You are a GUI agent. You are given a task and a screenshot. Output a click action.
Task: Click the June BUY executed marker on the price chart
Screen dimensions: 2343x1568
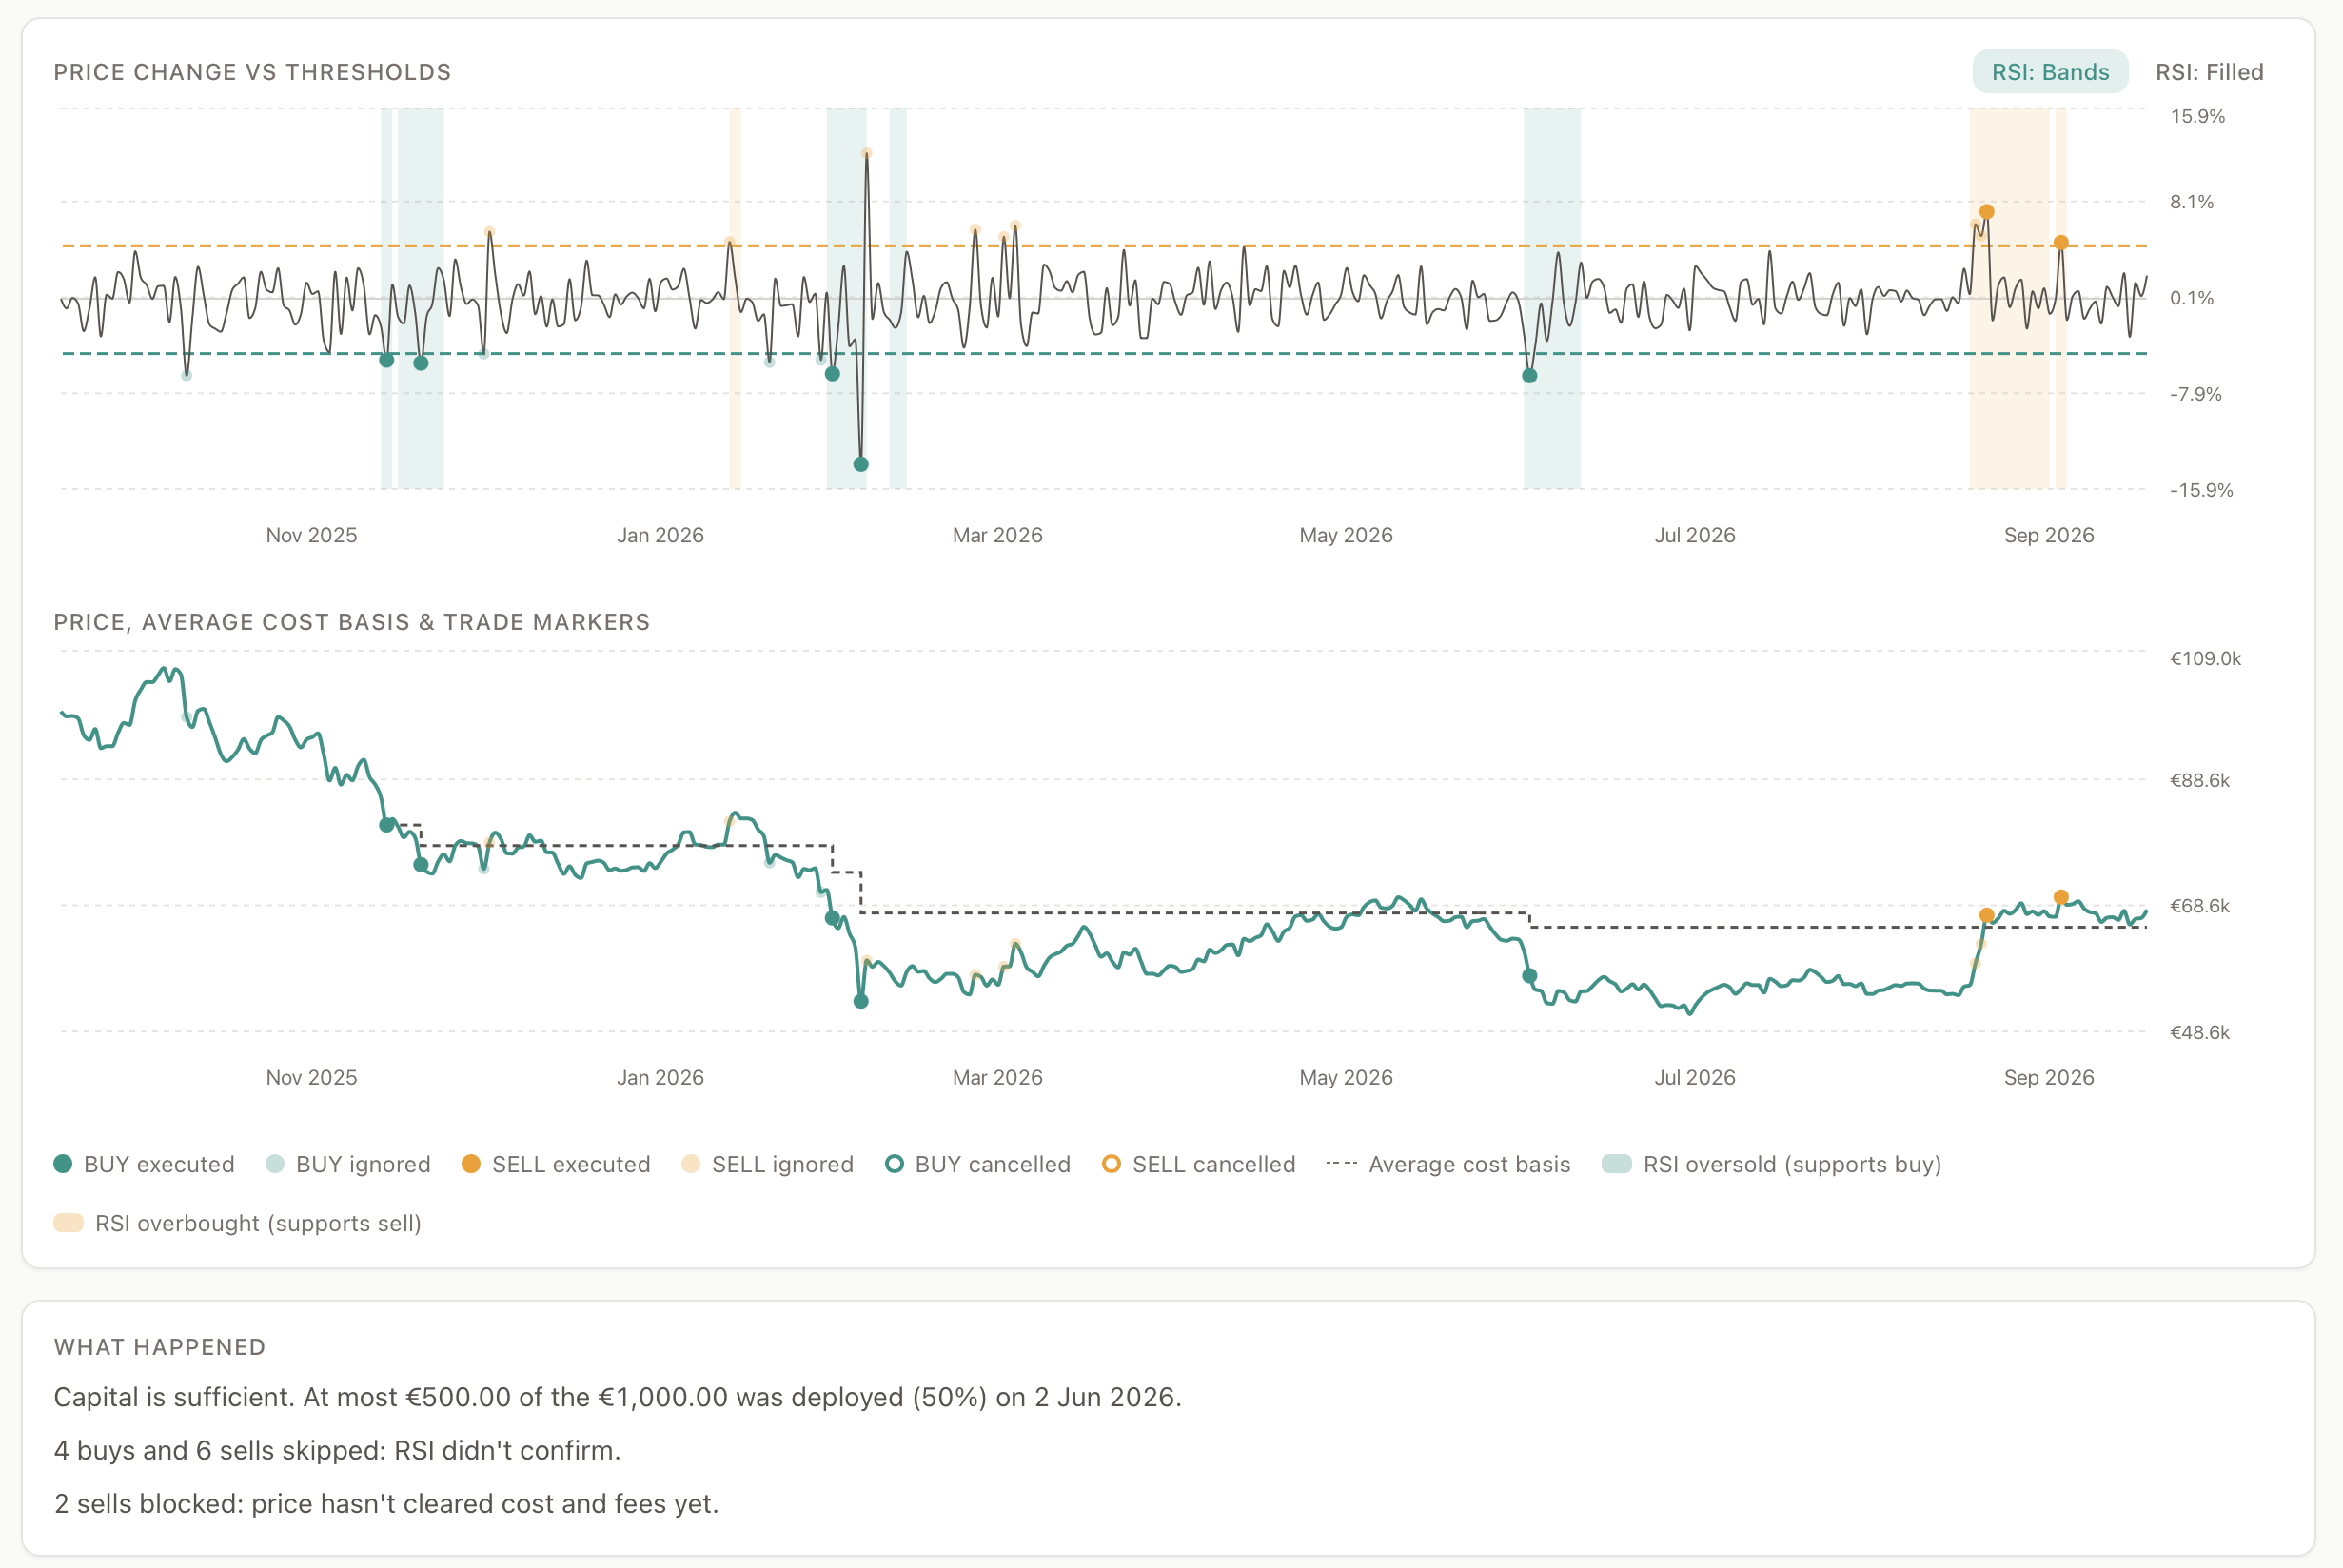(x=1529, y=976)
